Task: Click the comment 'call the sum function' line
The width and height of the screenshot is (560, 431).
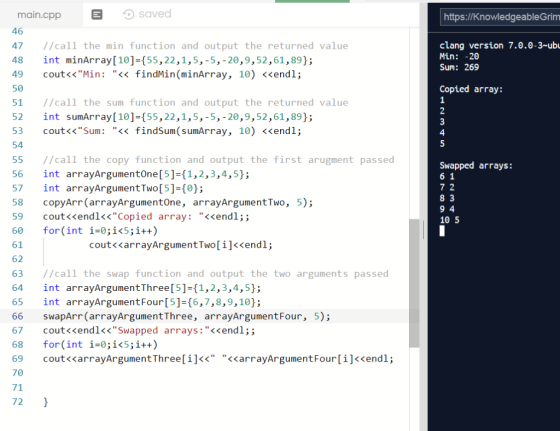Action: click(195, 102)
